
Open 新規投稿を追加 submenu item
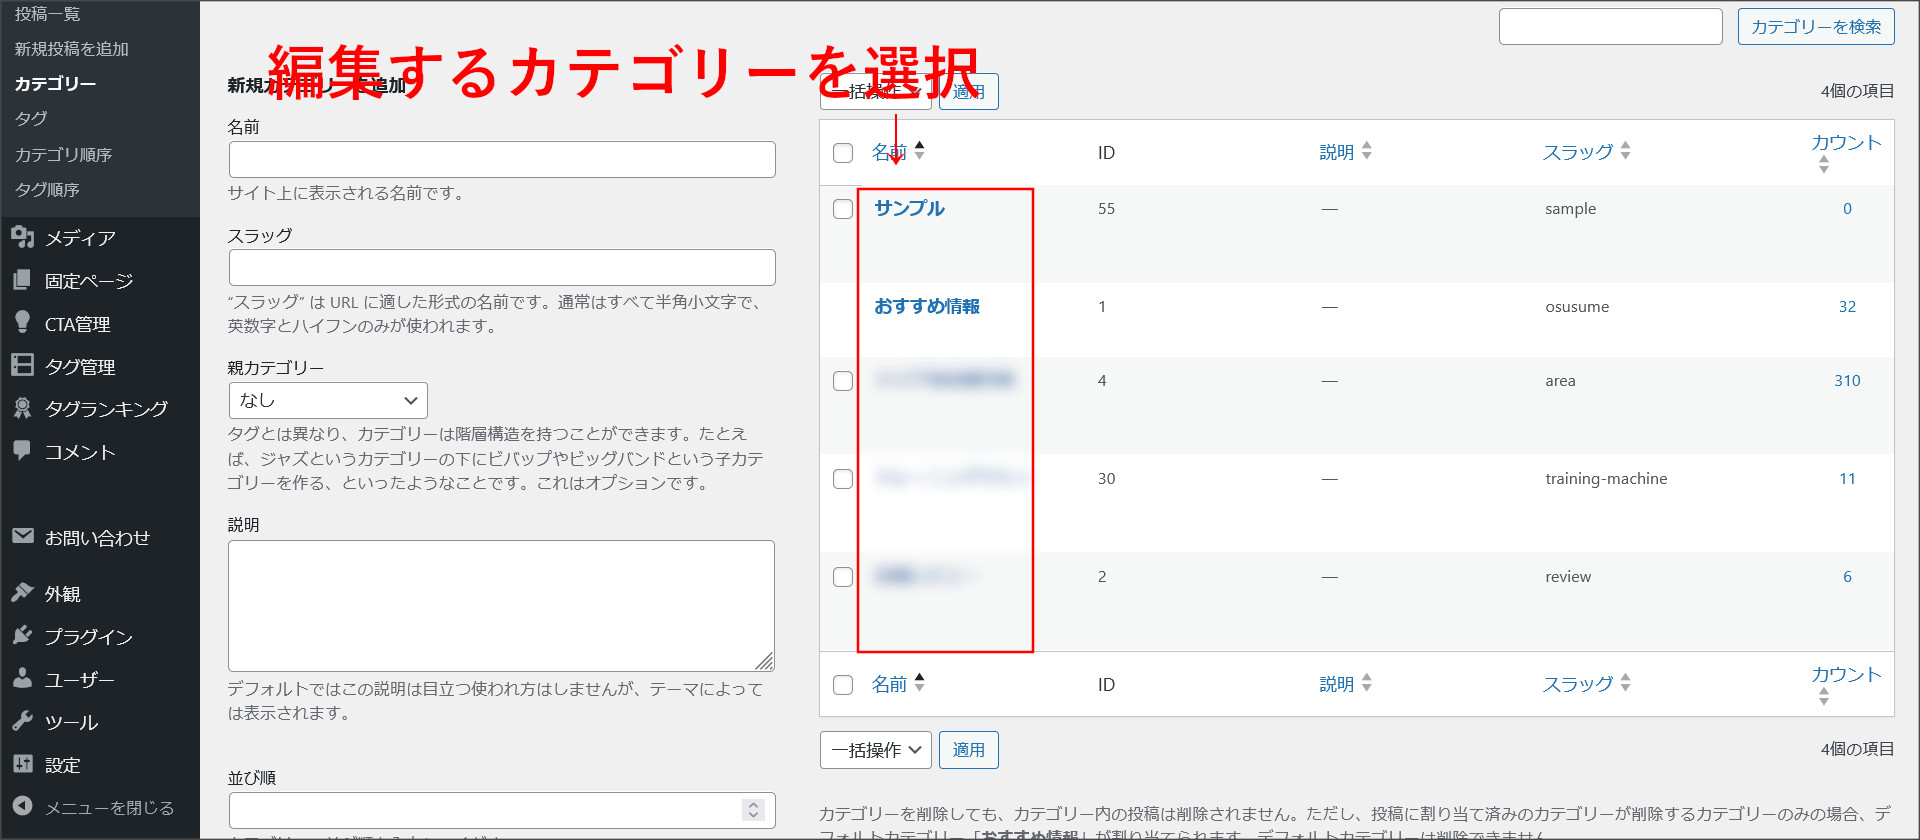point(71,49)
